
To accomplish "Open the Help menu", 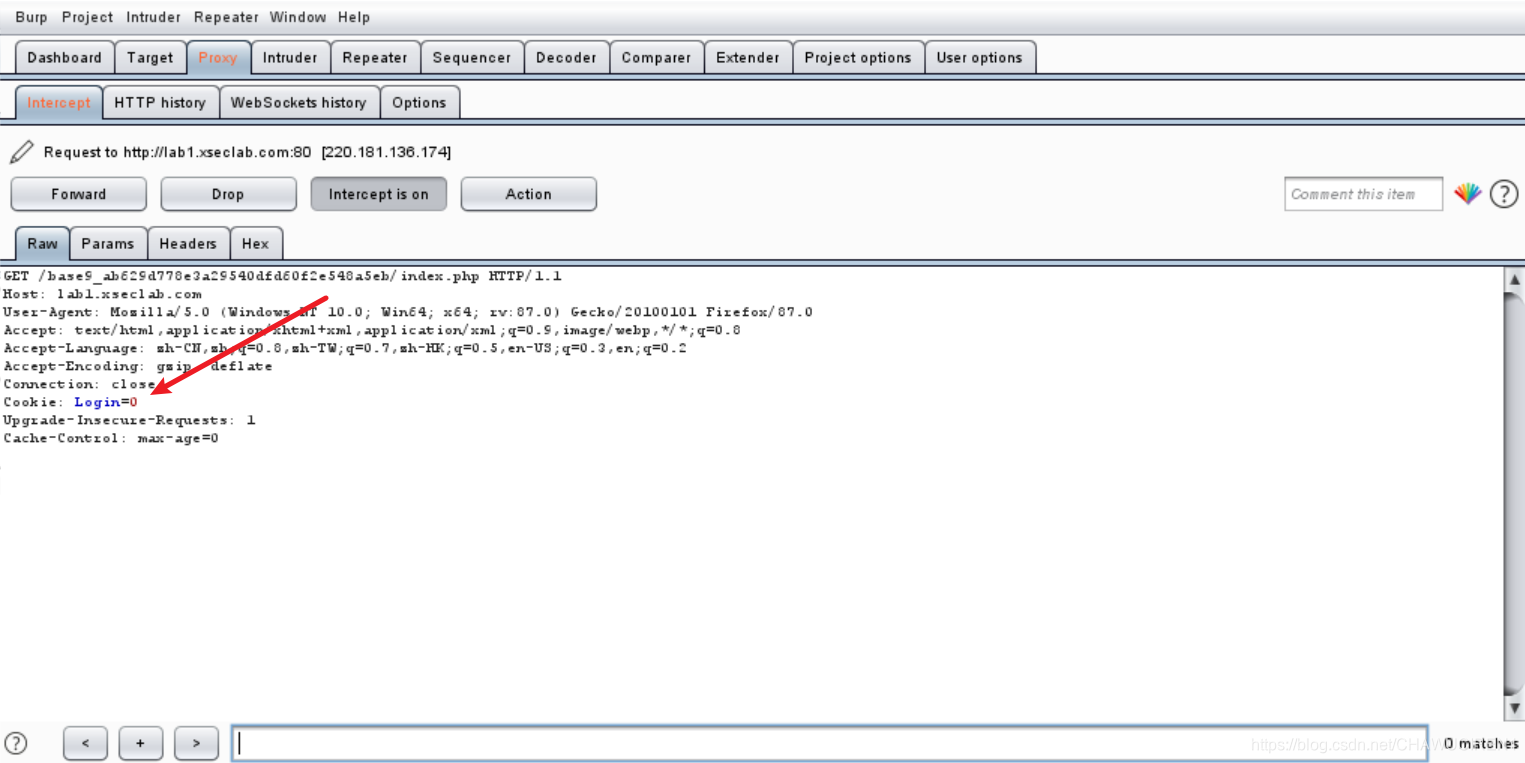I will [353, 17].
